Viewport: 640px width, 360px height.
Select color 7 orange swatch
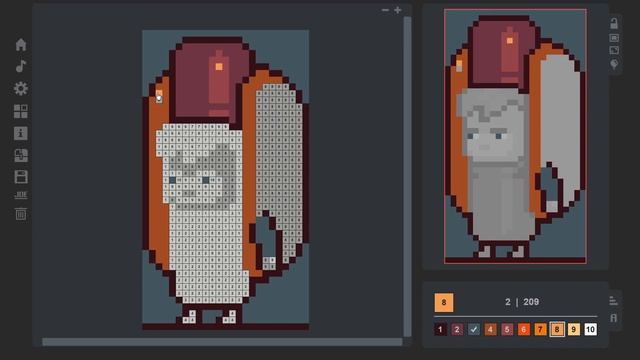pyautogui.click(x=540, y=329)
